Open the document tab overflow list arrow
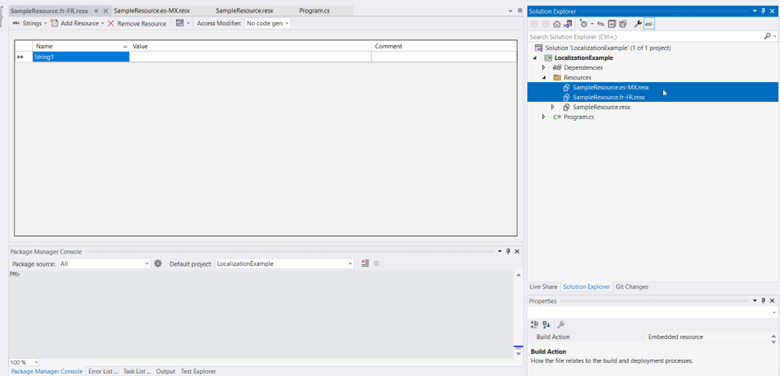This screenshot has width=780, height=376. (511, 10)
